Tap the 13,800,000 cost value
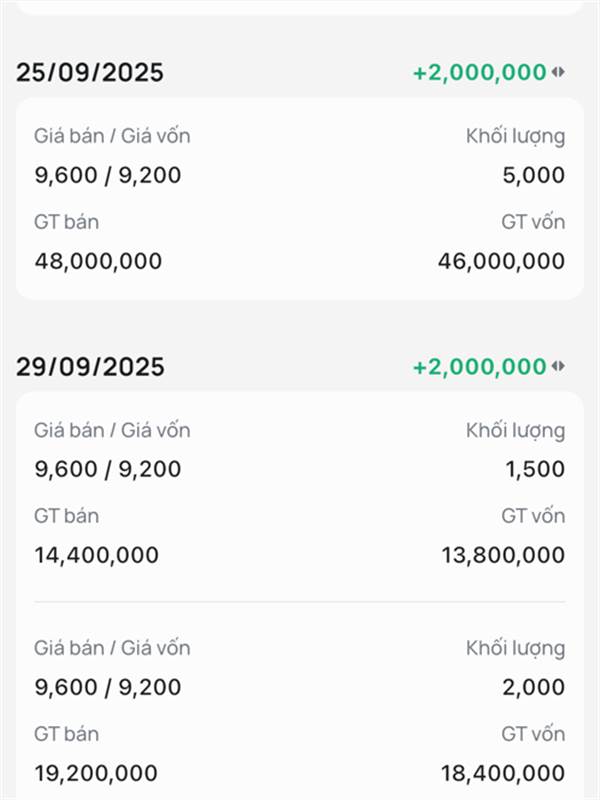This screenshot has height=800, width=600. click(503, 555)
